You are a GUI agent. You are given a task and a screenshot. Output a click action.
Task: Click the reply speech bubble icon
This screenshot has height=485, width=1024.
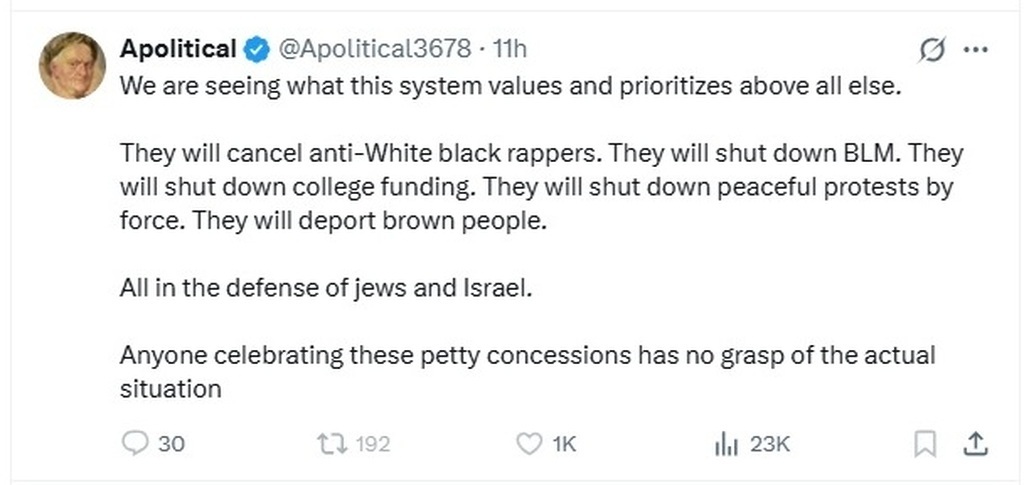134,443
